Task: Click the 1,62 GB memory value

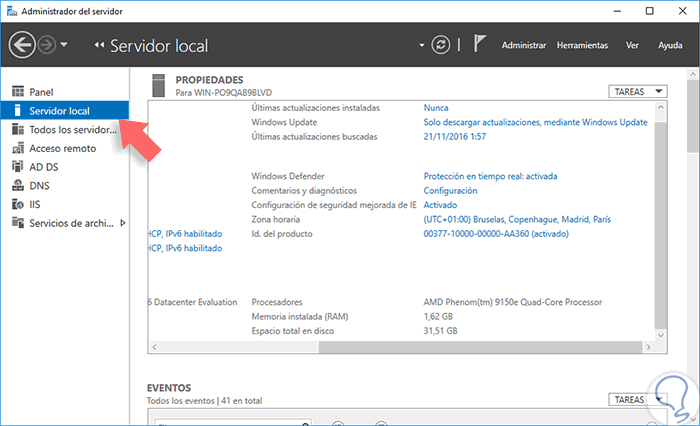Action: coord(438,317)
